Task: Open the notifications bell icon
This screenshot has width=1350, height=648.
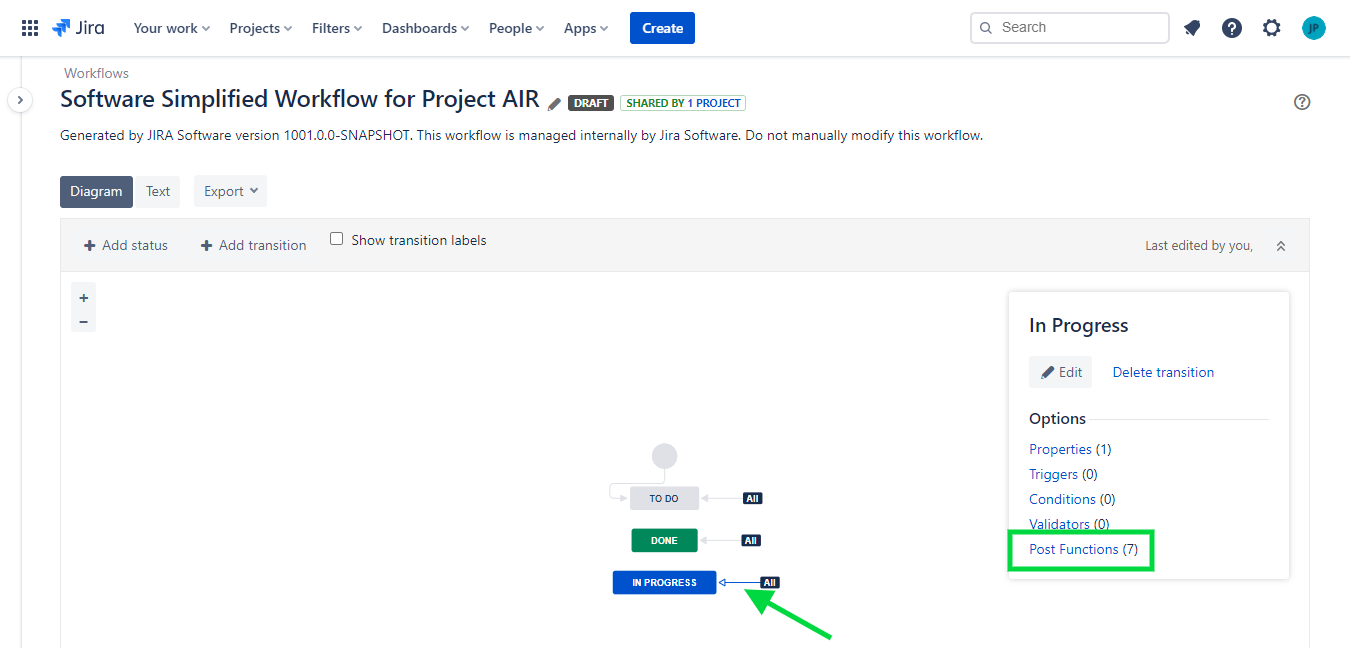Action: point(1191,27)
